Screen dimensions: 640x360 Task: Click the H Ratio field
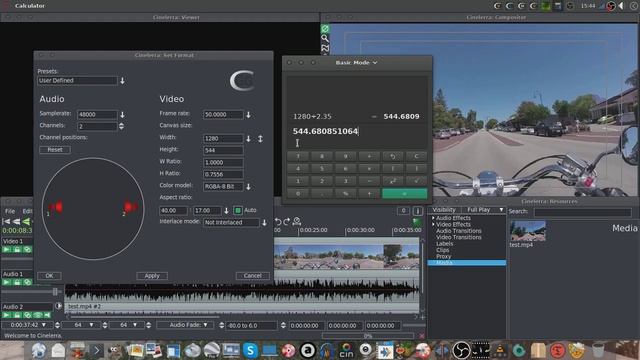click(x=223, y=174)
